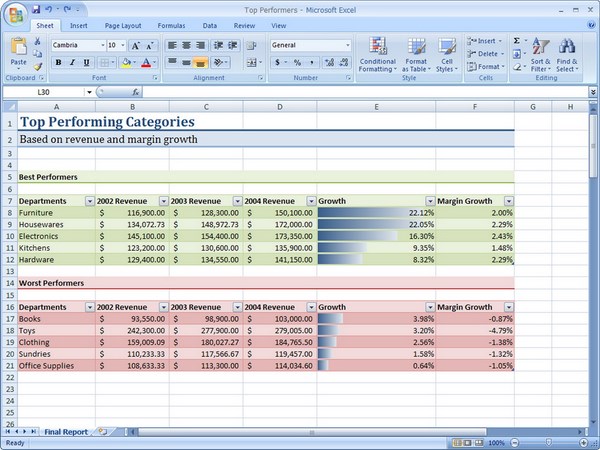Open the Formulas ribbon tab
The width and height of the screenshot is (600, 450).
(171, 25)
